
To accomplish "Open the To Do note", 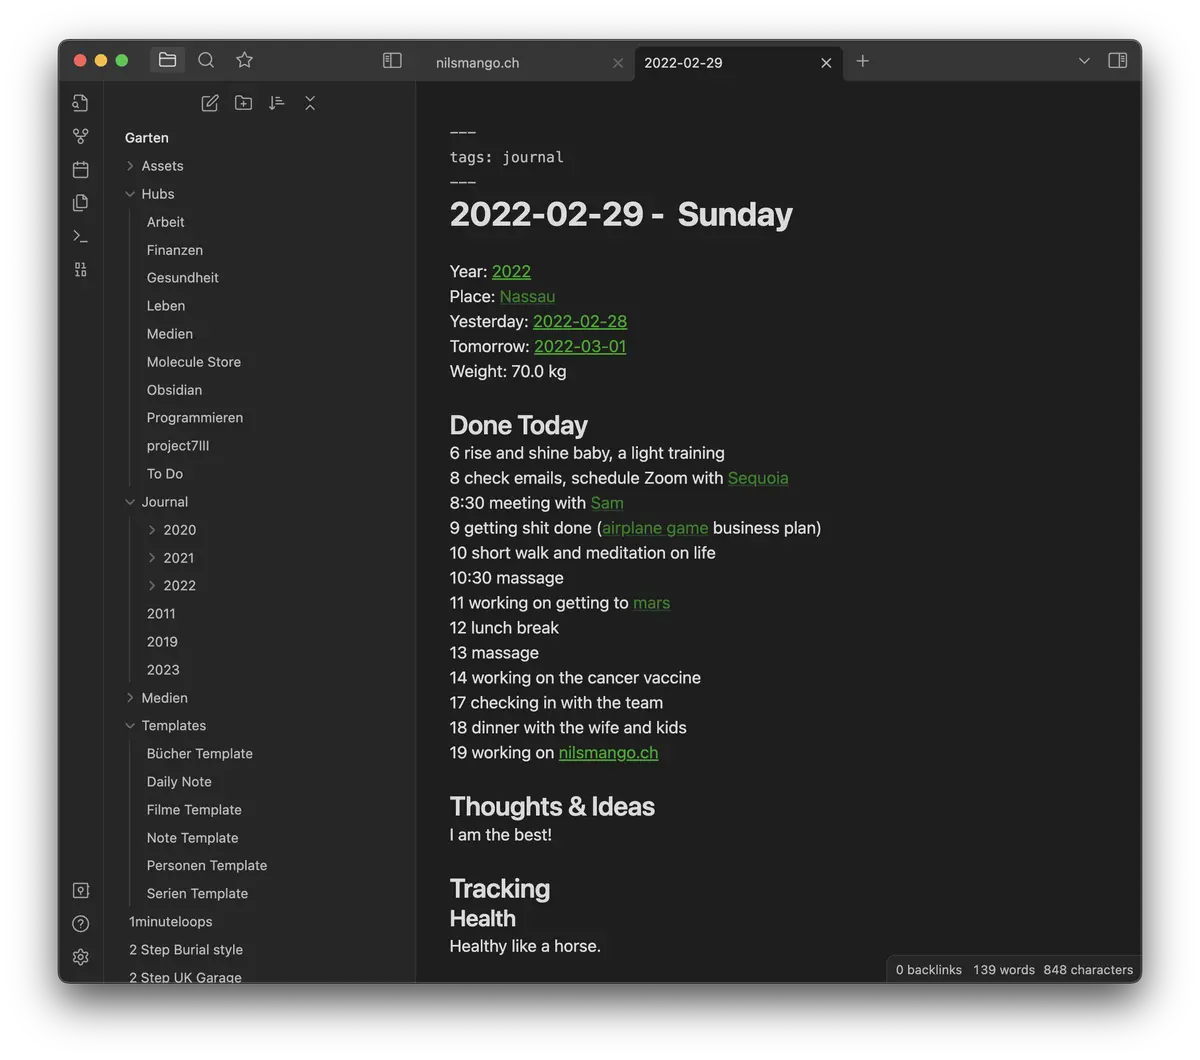I will click(x=165, y=474).
